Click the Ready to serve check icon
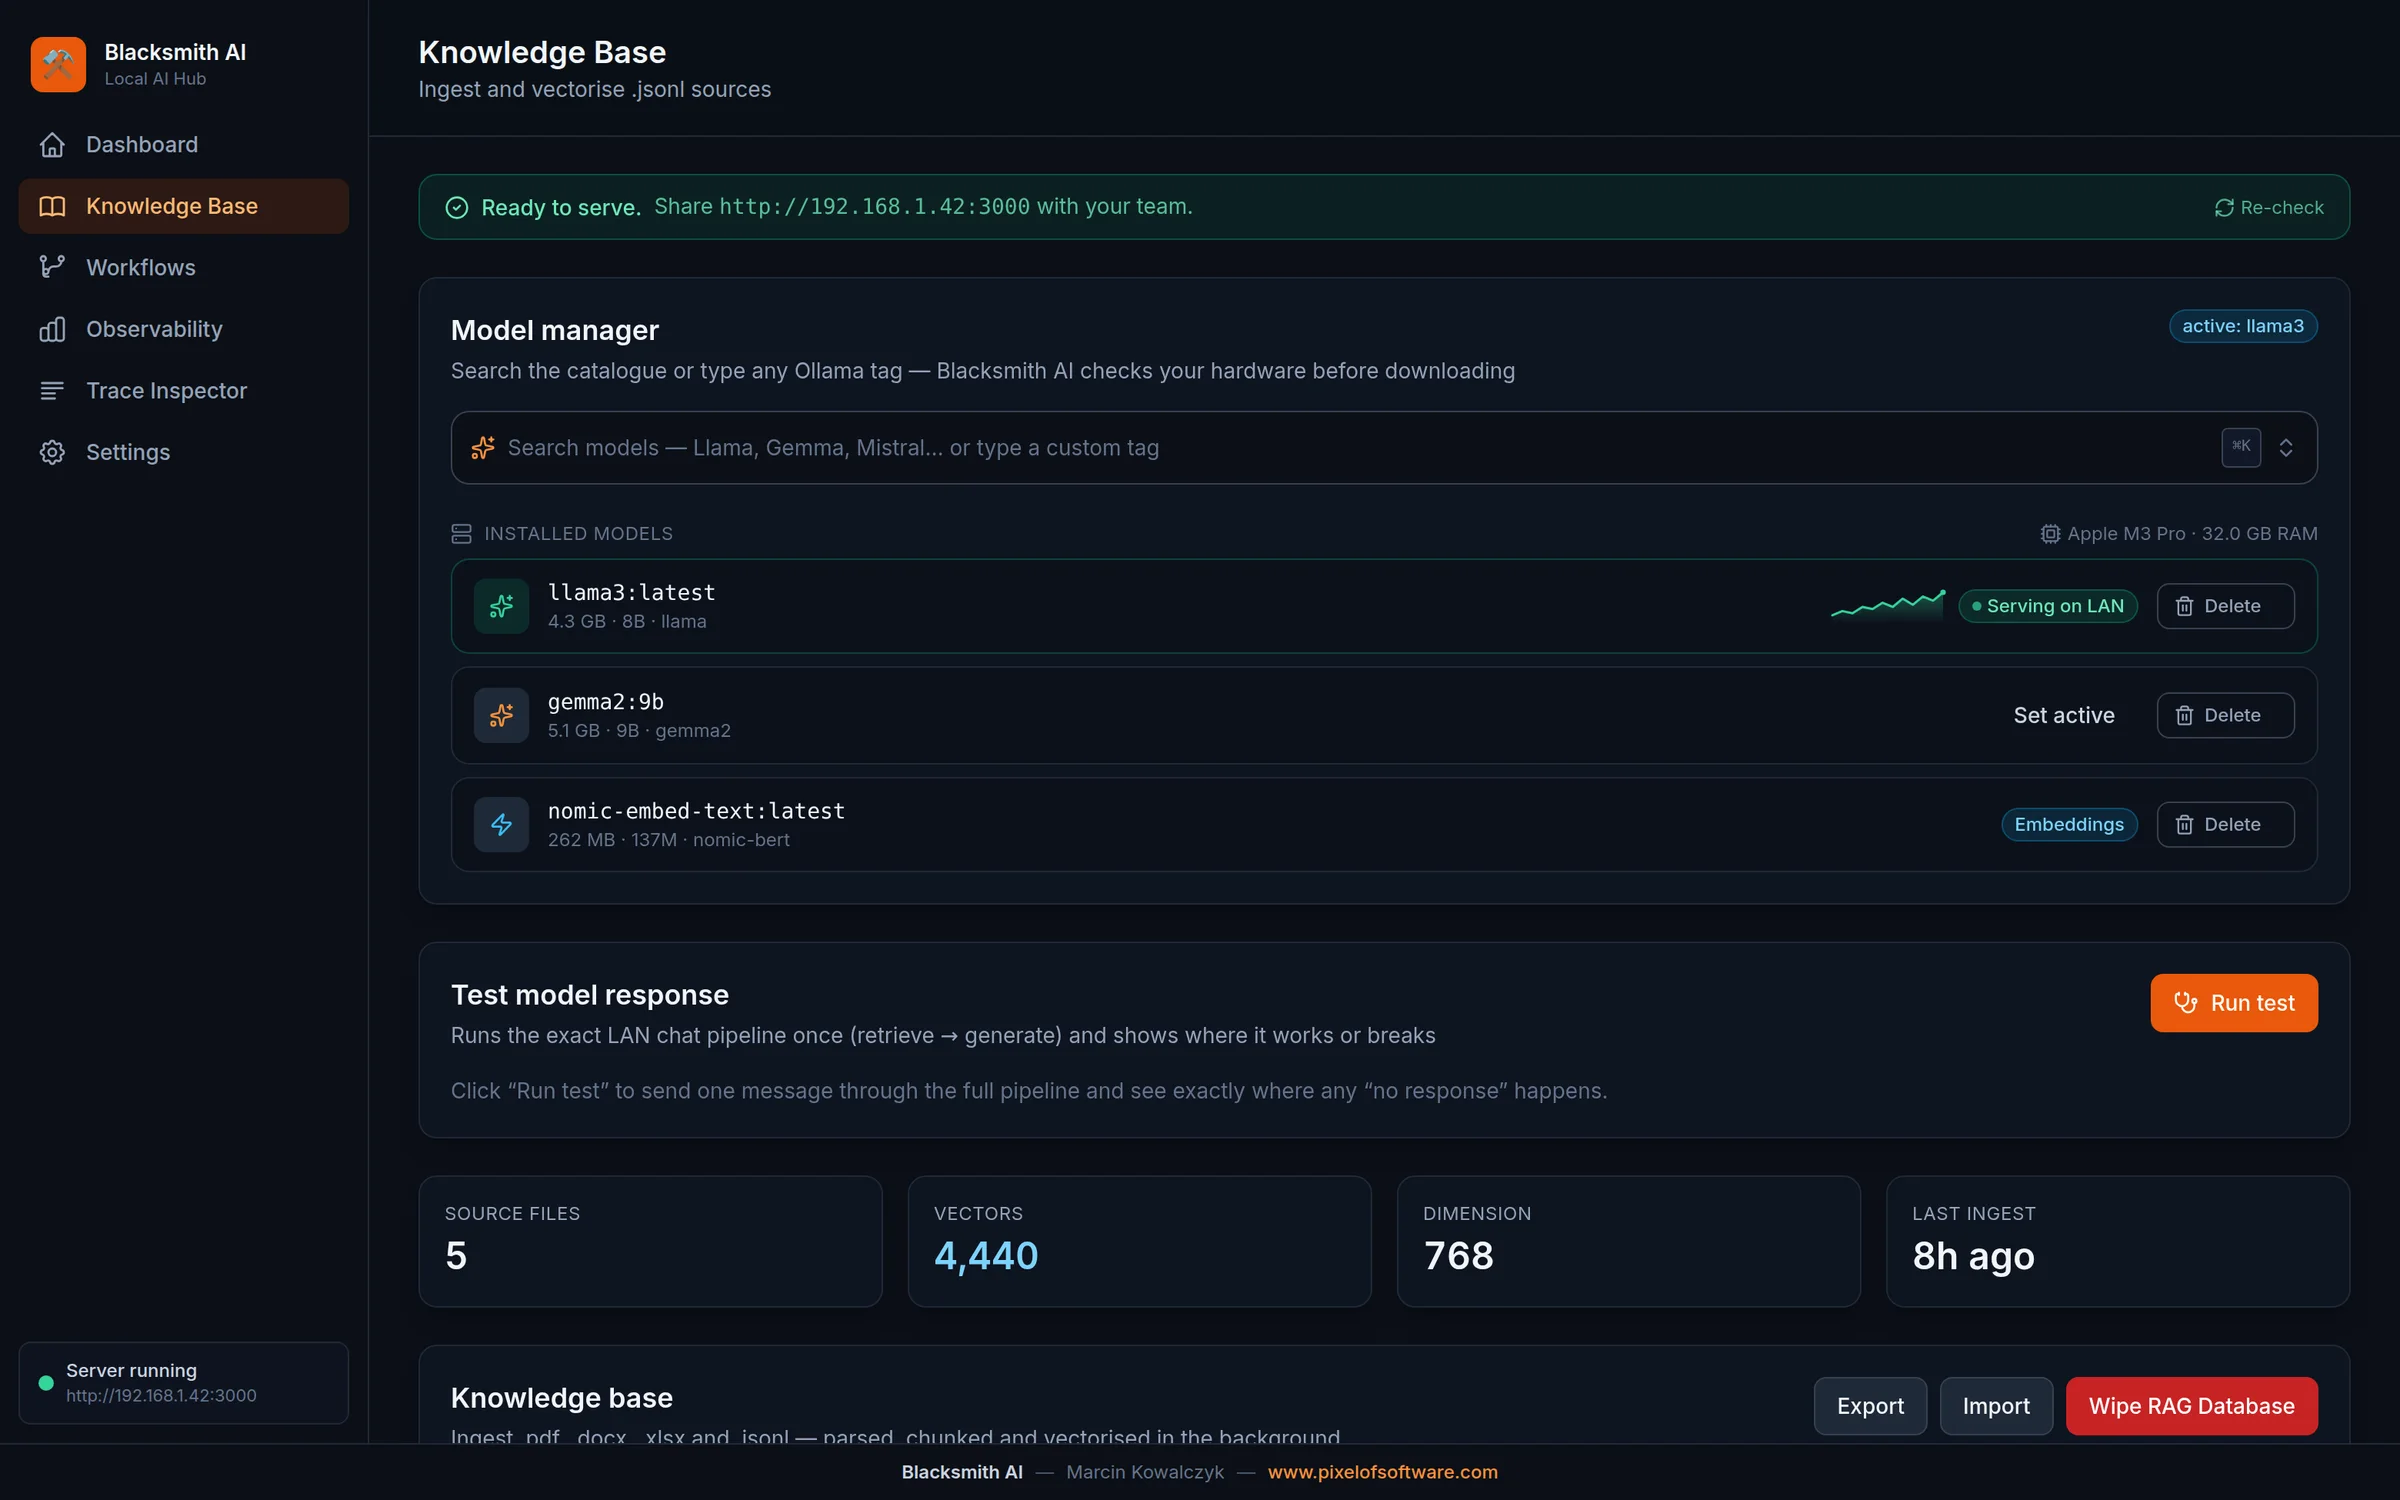 (x=457, y=207)
